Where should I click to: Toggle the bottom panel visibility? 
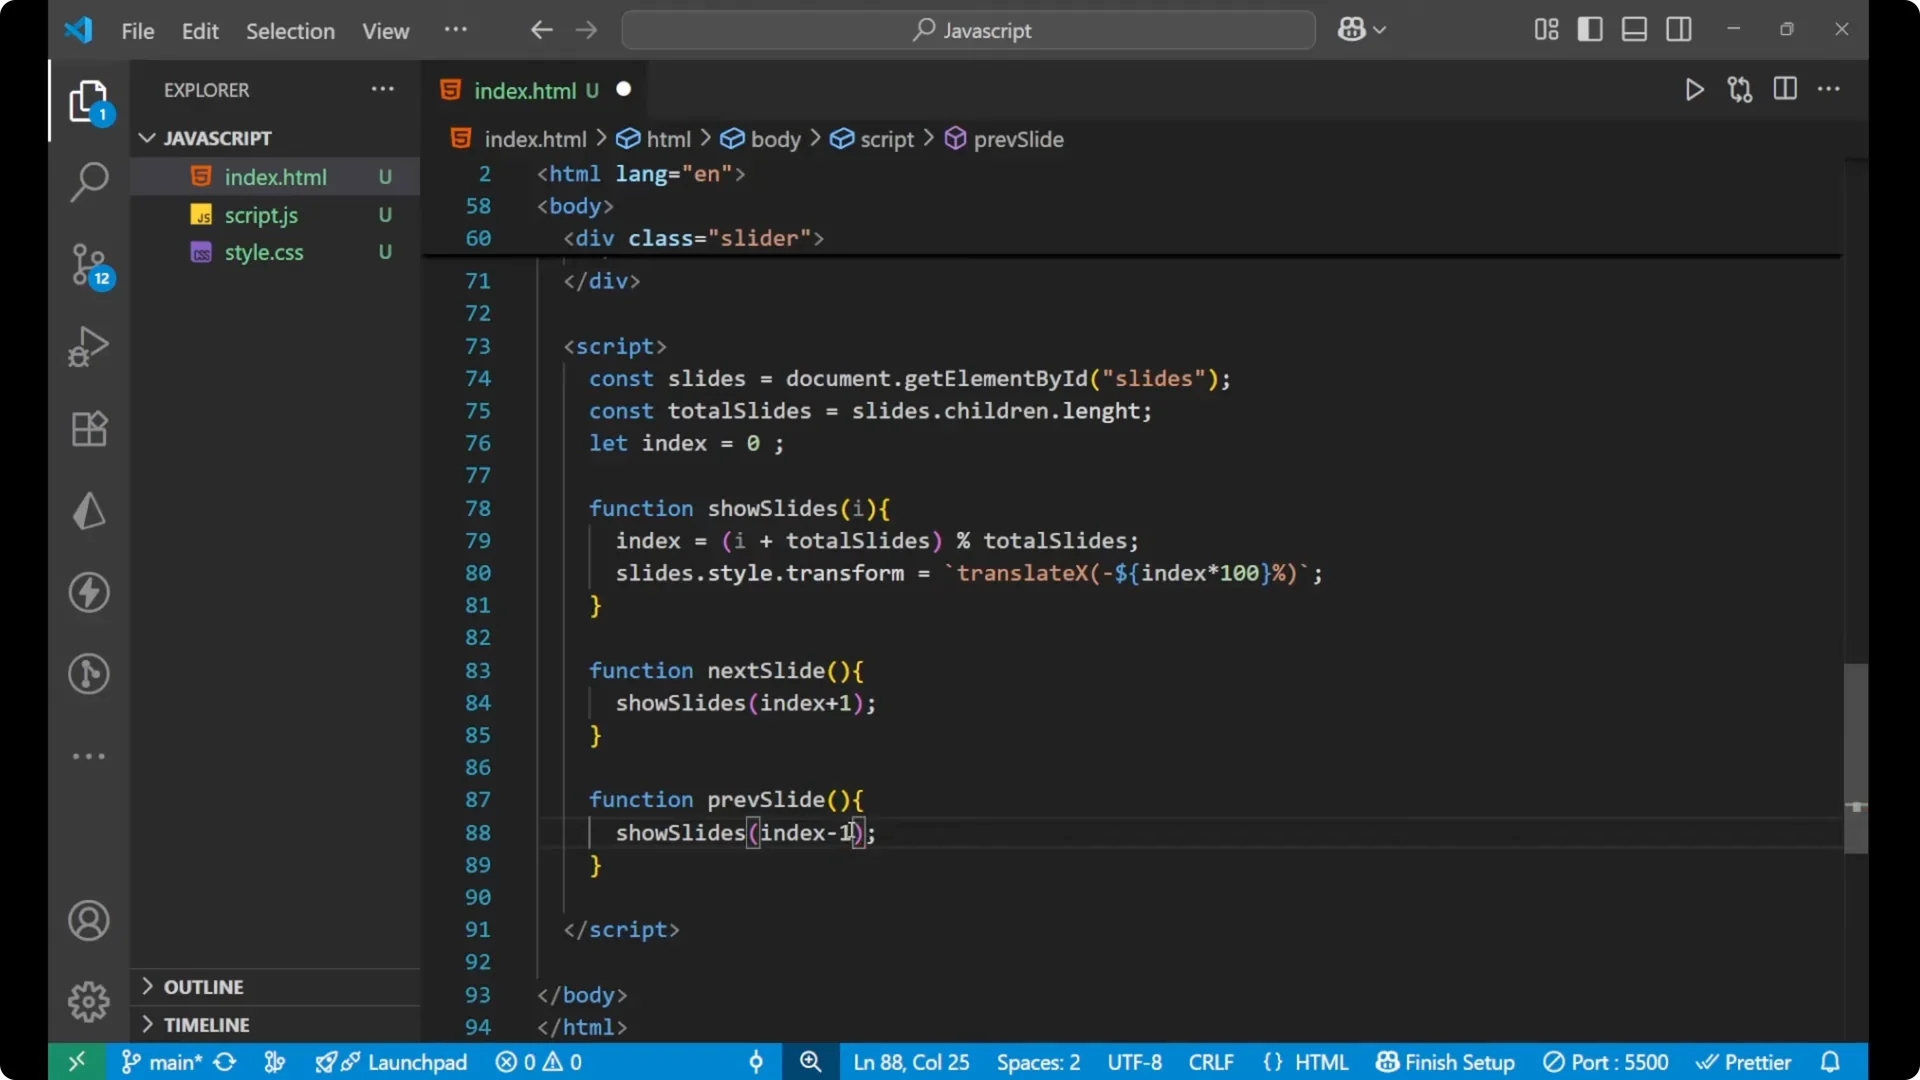coord(1634,29)
